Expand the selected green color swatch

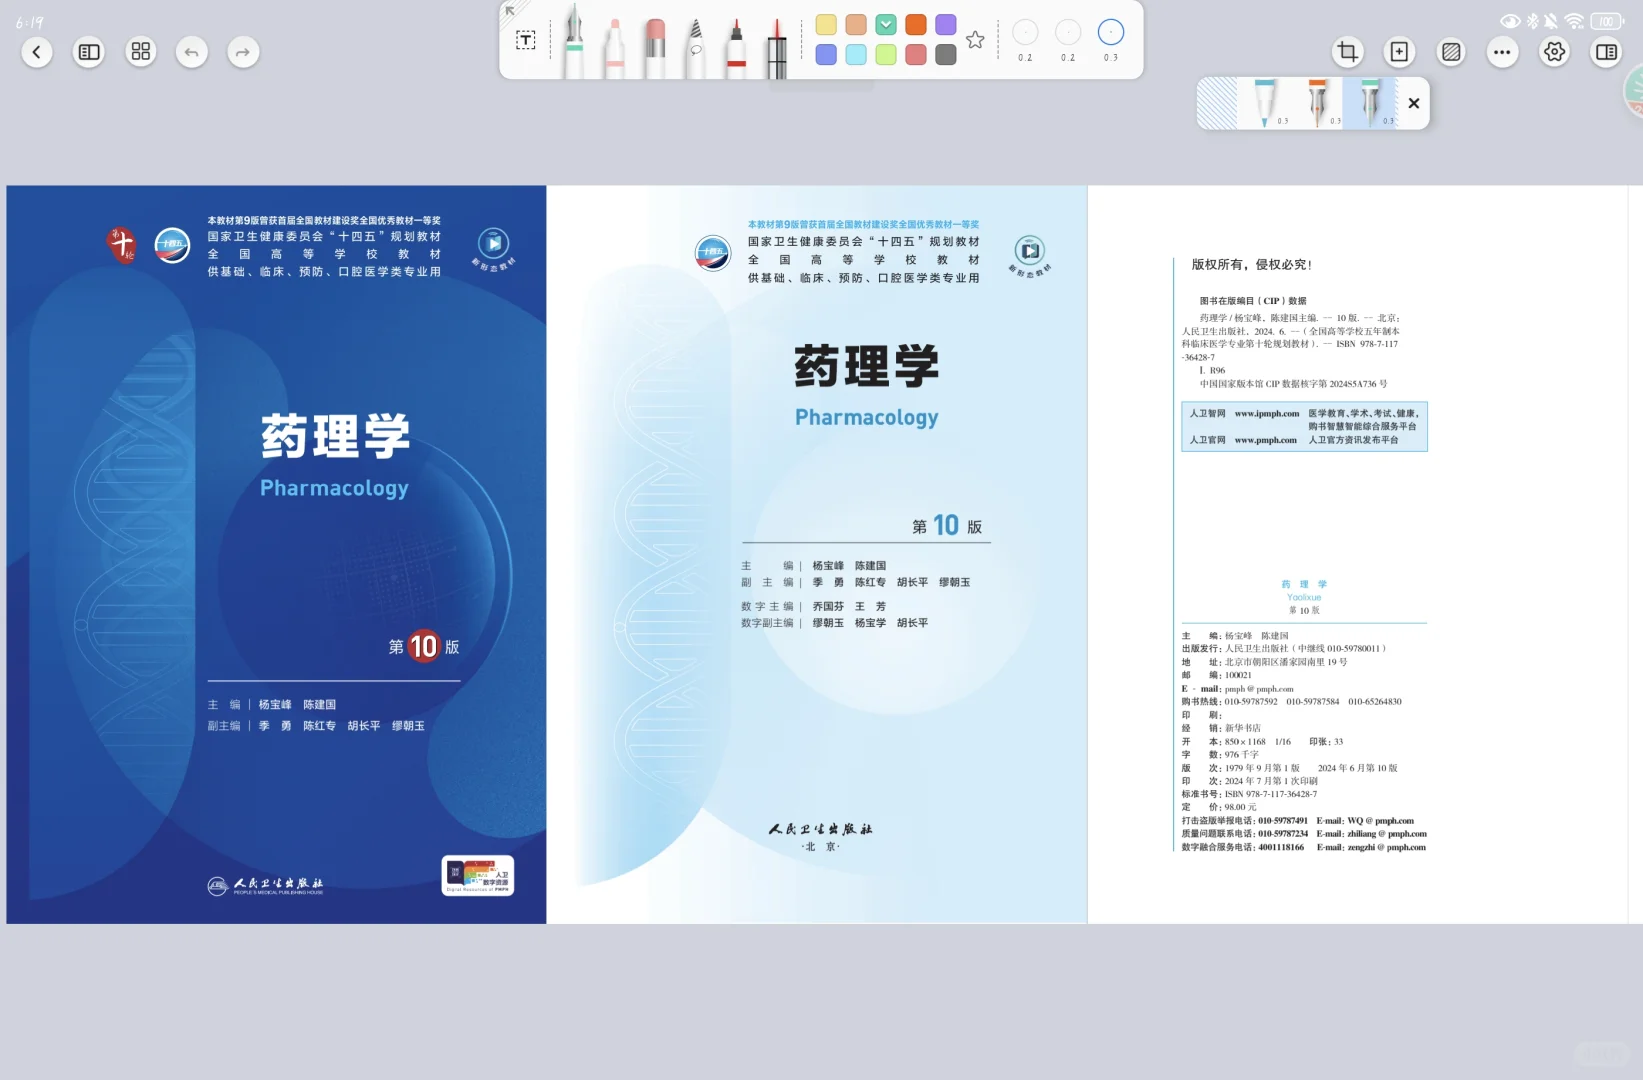coord(886,25)
